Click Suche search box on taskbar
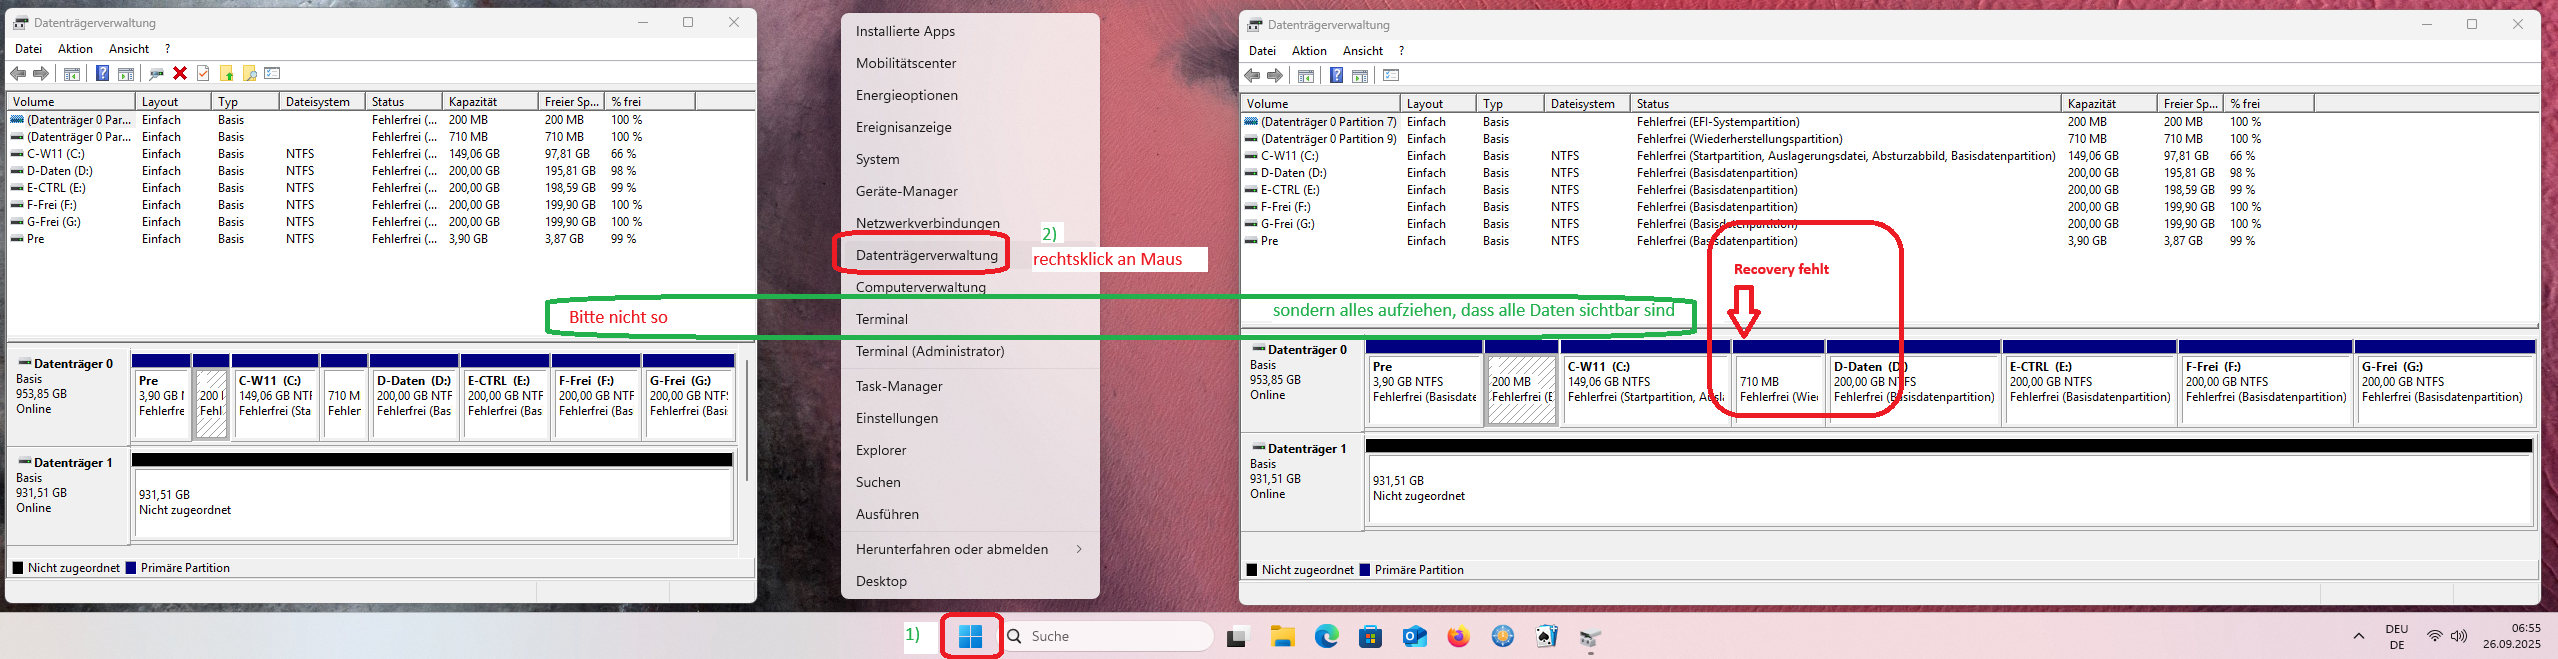The width and height of the screenshot is (2558, 659). (1109, 636)
